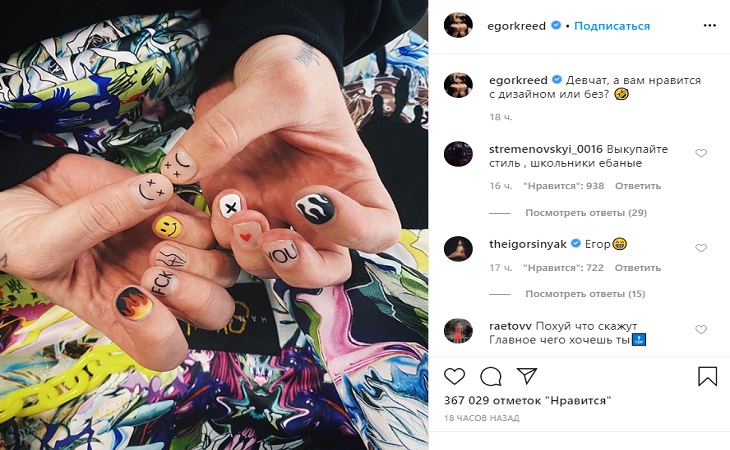Reply to stremenovskyi_0016's comment via Ответить

[638, 186]
